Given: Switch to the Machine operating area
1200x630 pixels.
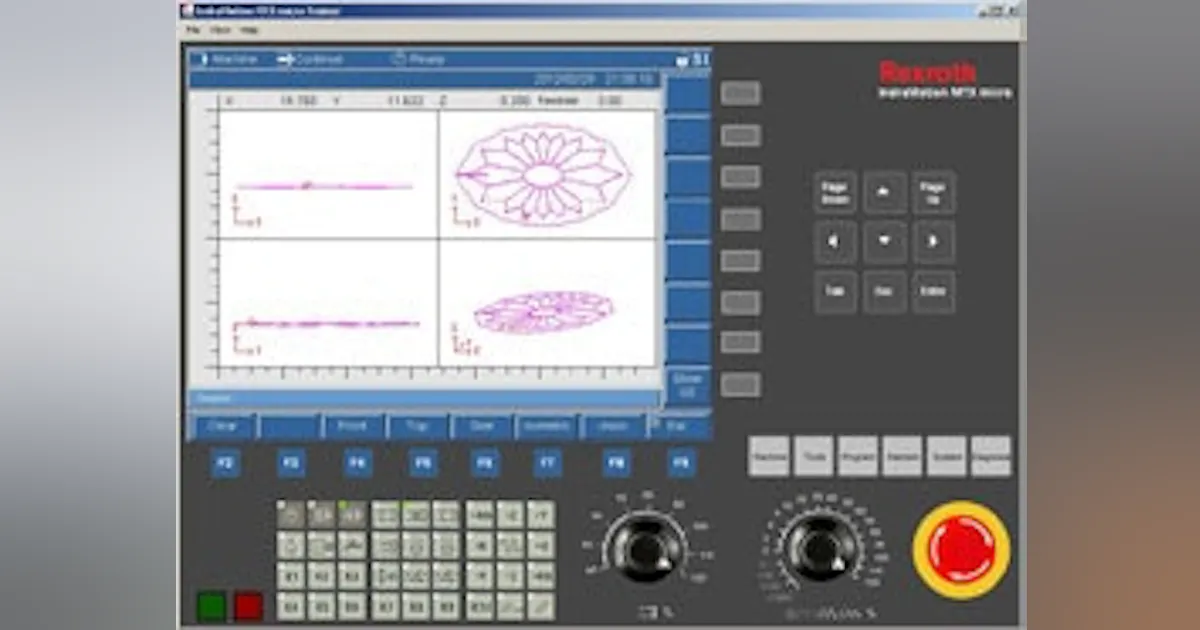Looking at the screenshot, I should point(769,456).
